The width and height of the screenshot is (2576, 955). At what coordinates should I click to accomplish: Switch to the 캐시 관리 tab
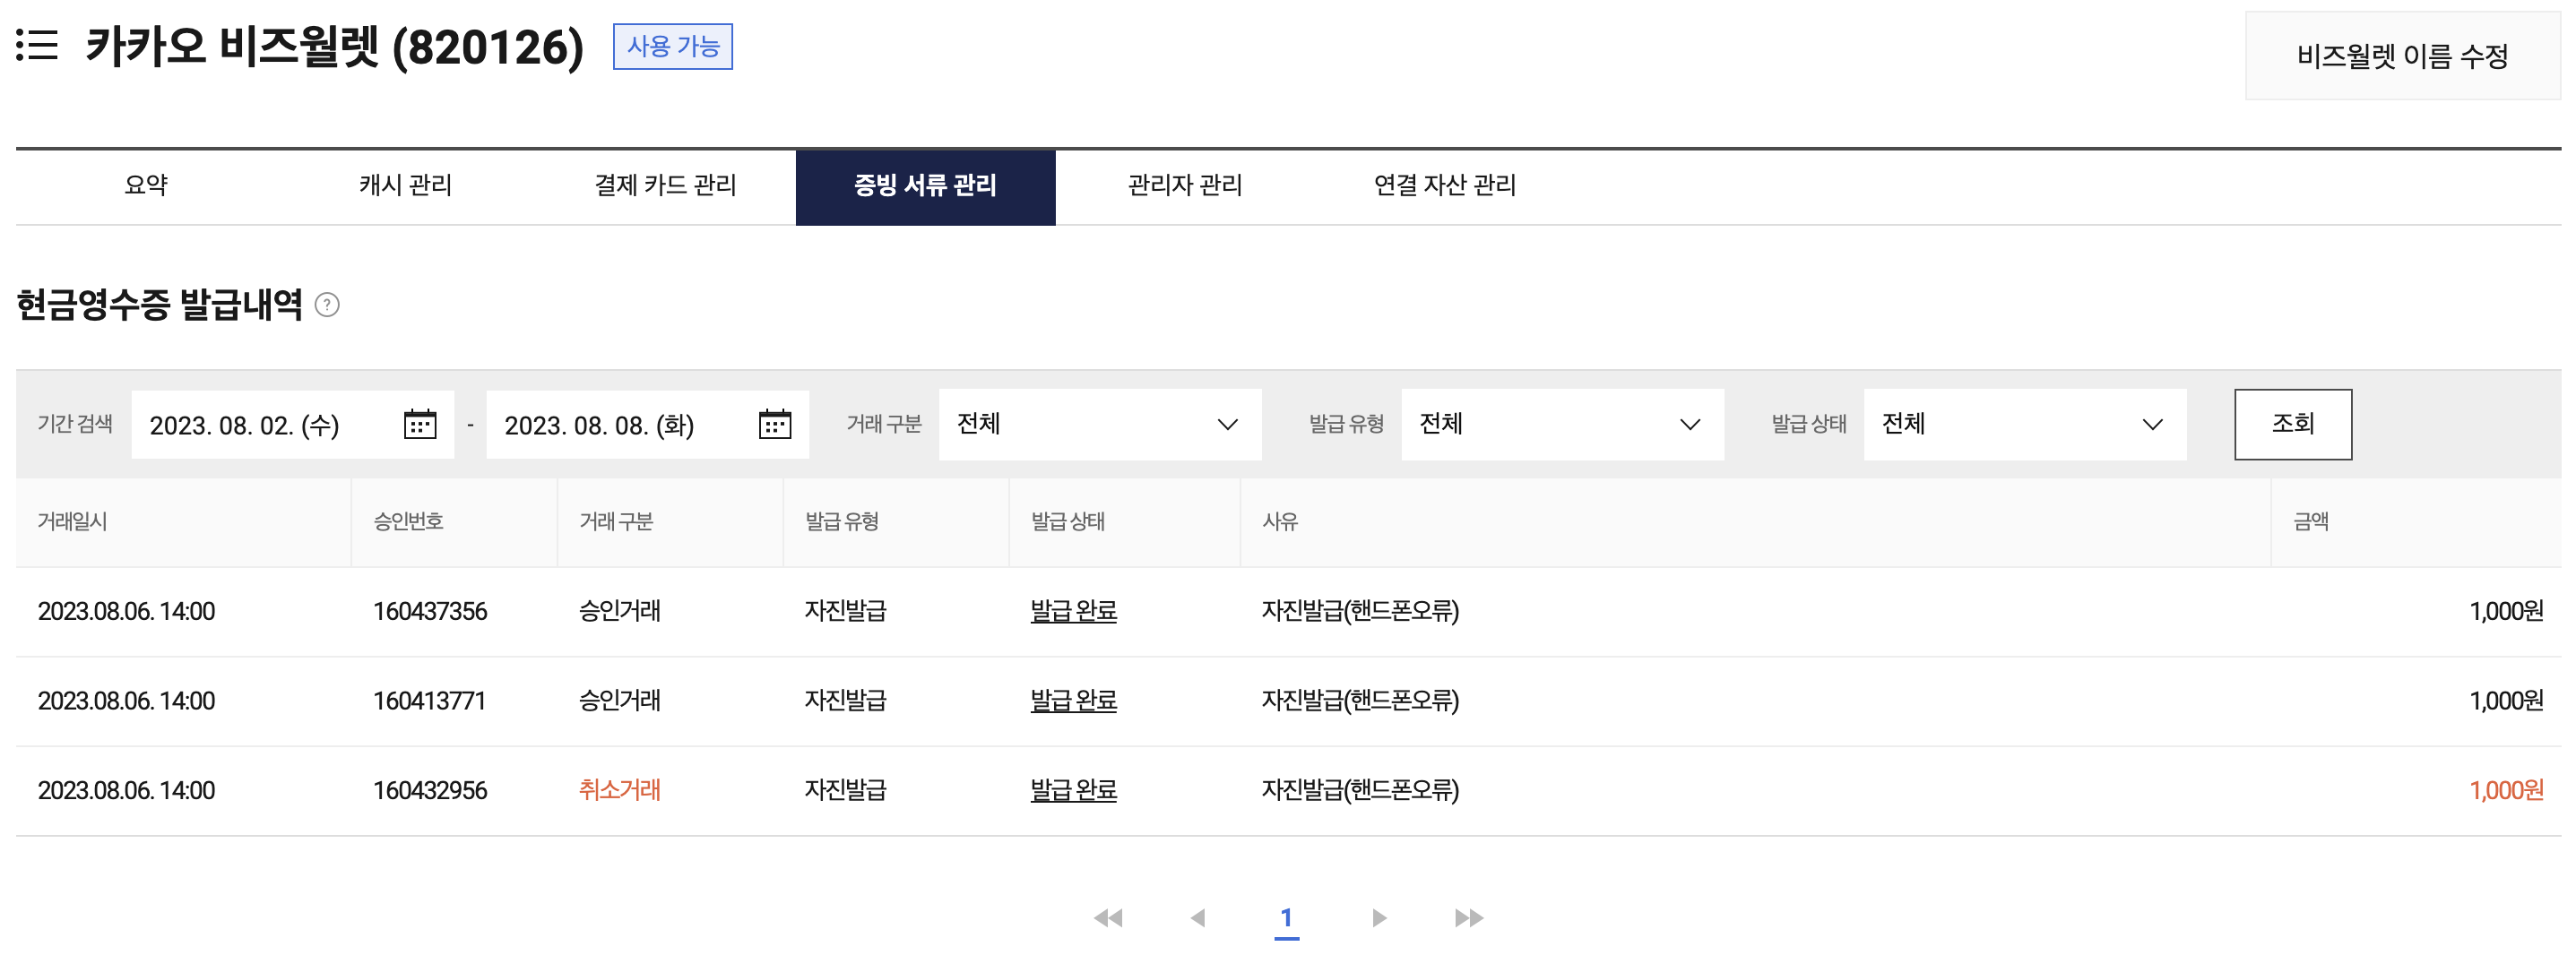[405, 186]
